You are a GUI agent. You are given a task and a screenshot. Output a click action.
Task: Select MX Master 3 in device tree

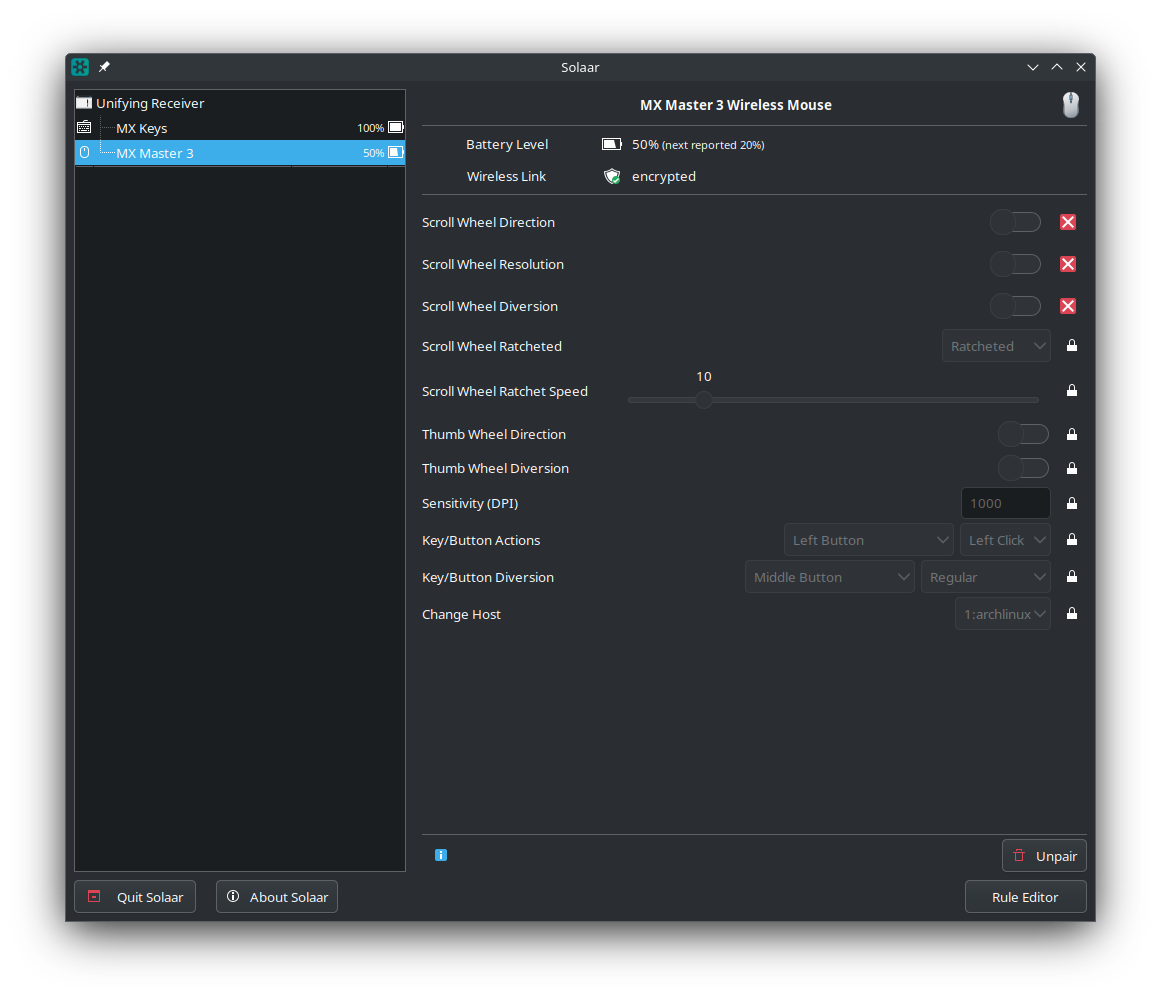(x=240, y=153)
